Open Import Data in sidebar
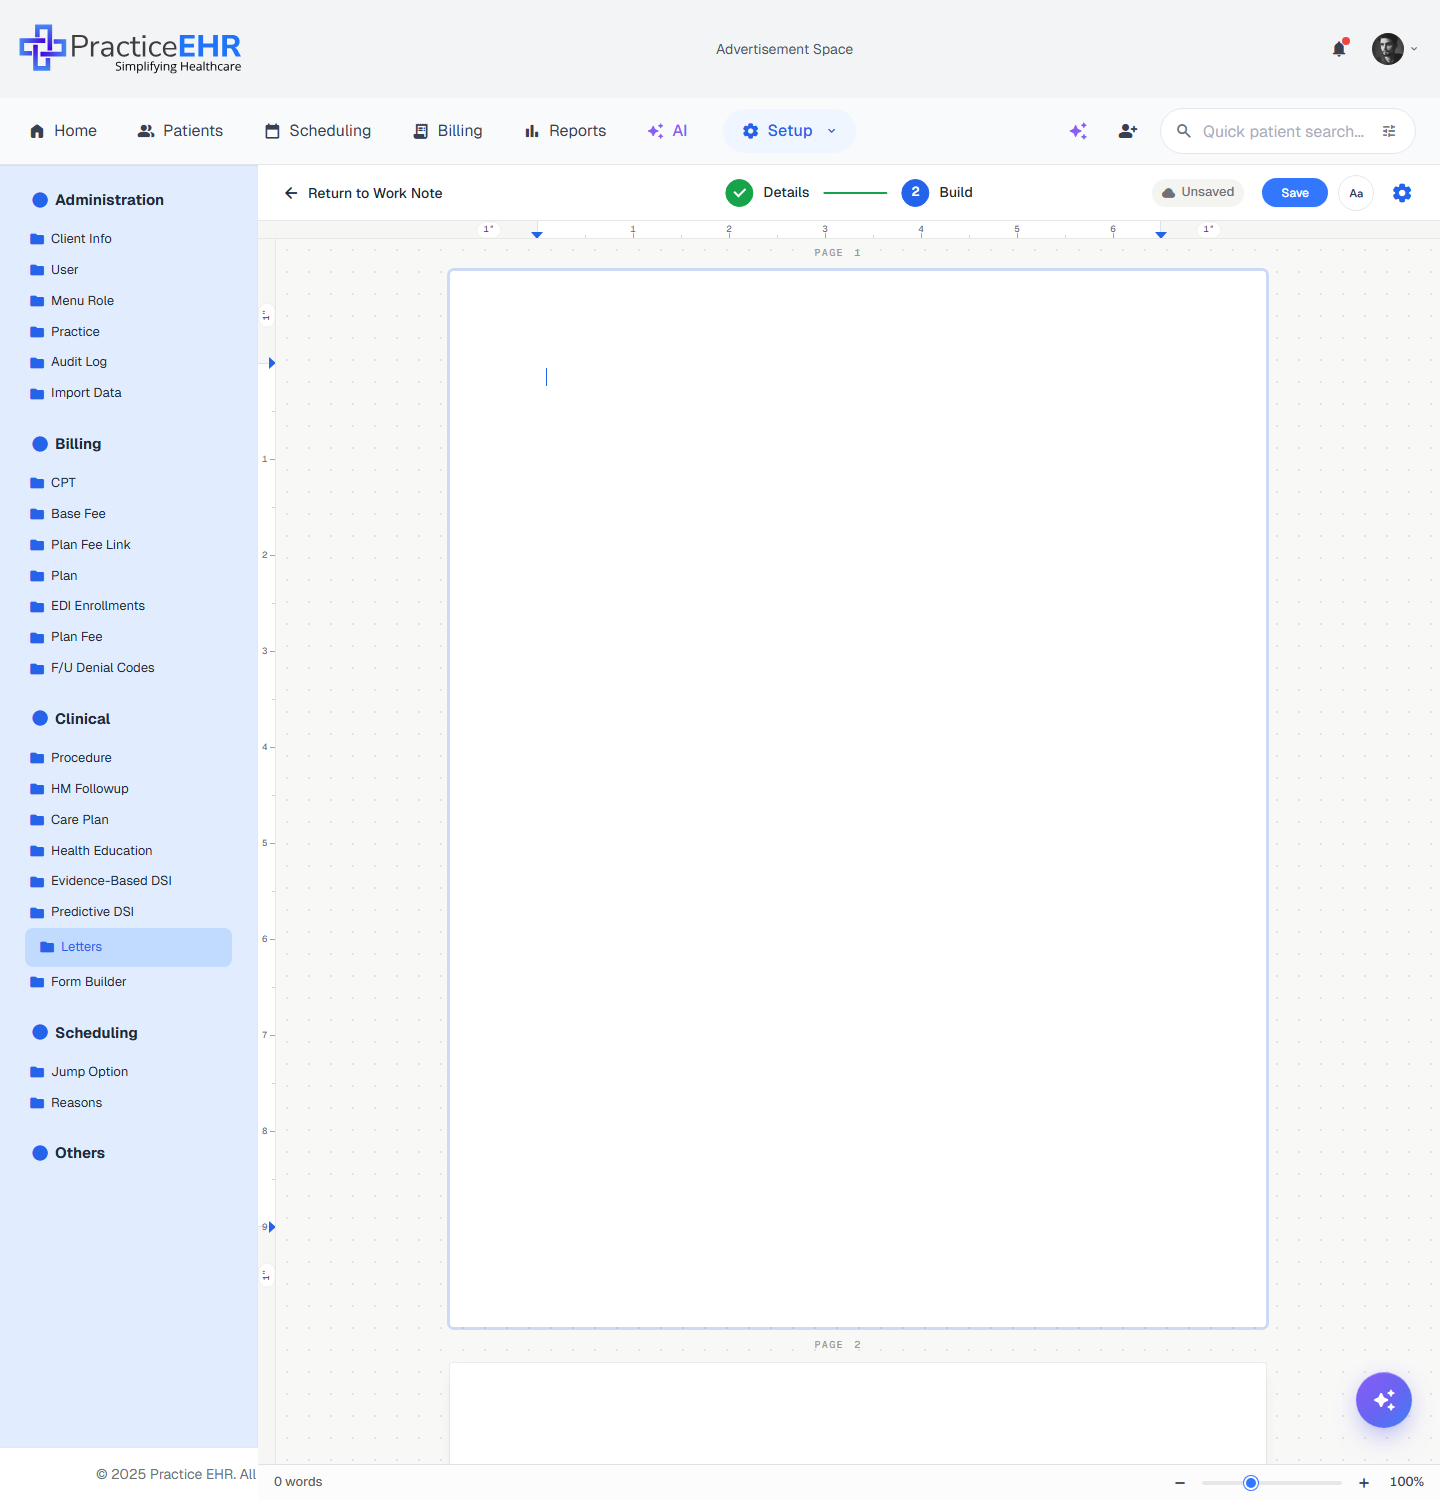Screen dimensions: 1440x1500 tap(86, 393)
